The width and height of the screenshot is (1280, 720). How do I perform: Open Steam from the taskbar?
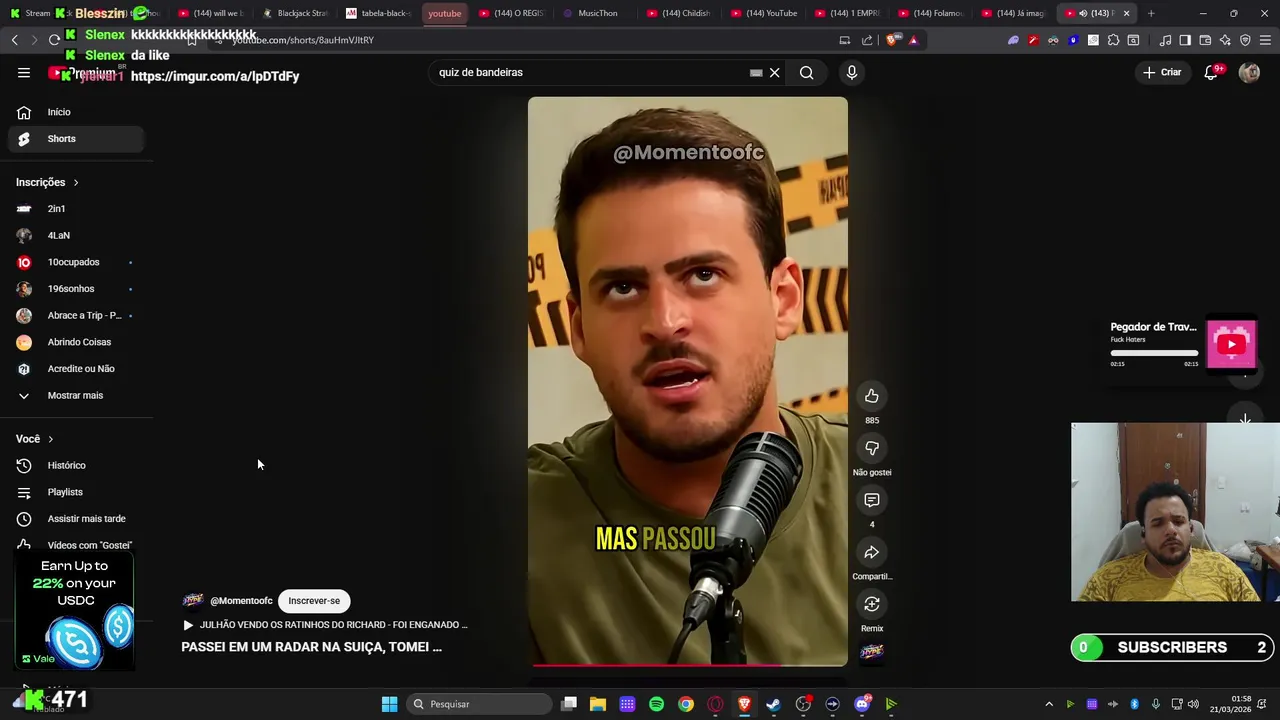click(x=773, y=704)
